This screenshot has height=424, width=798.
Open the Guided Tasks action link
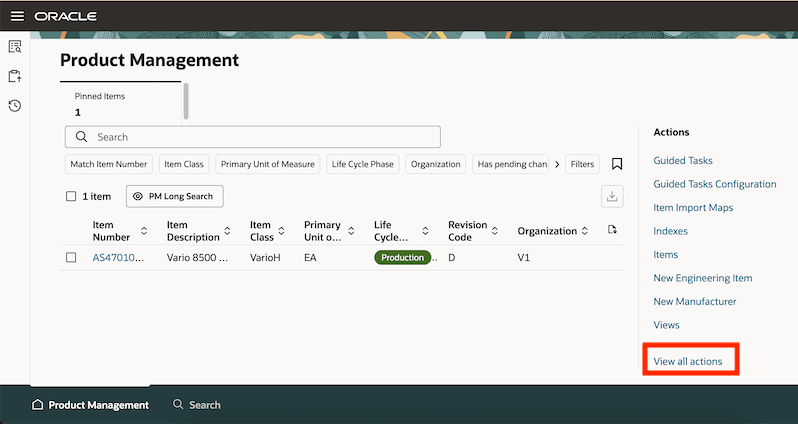click(x=683, y=161)
